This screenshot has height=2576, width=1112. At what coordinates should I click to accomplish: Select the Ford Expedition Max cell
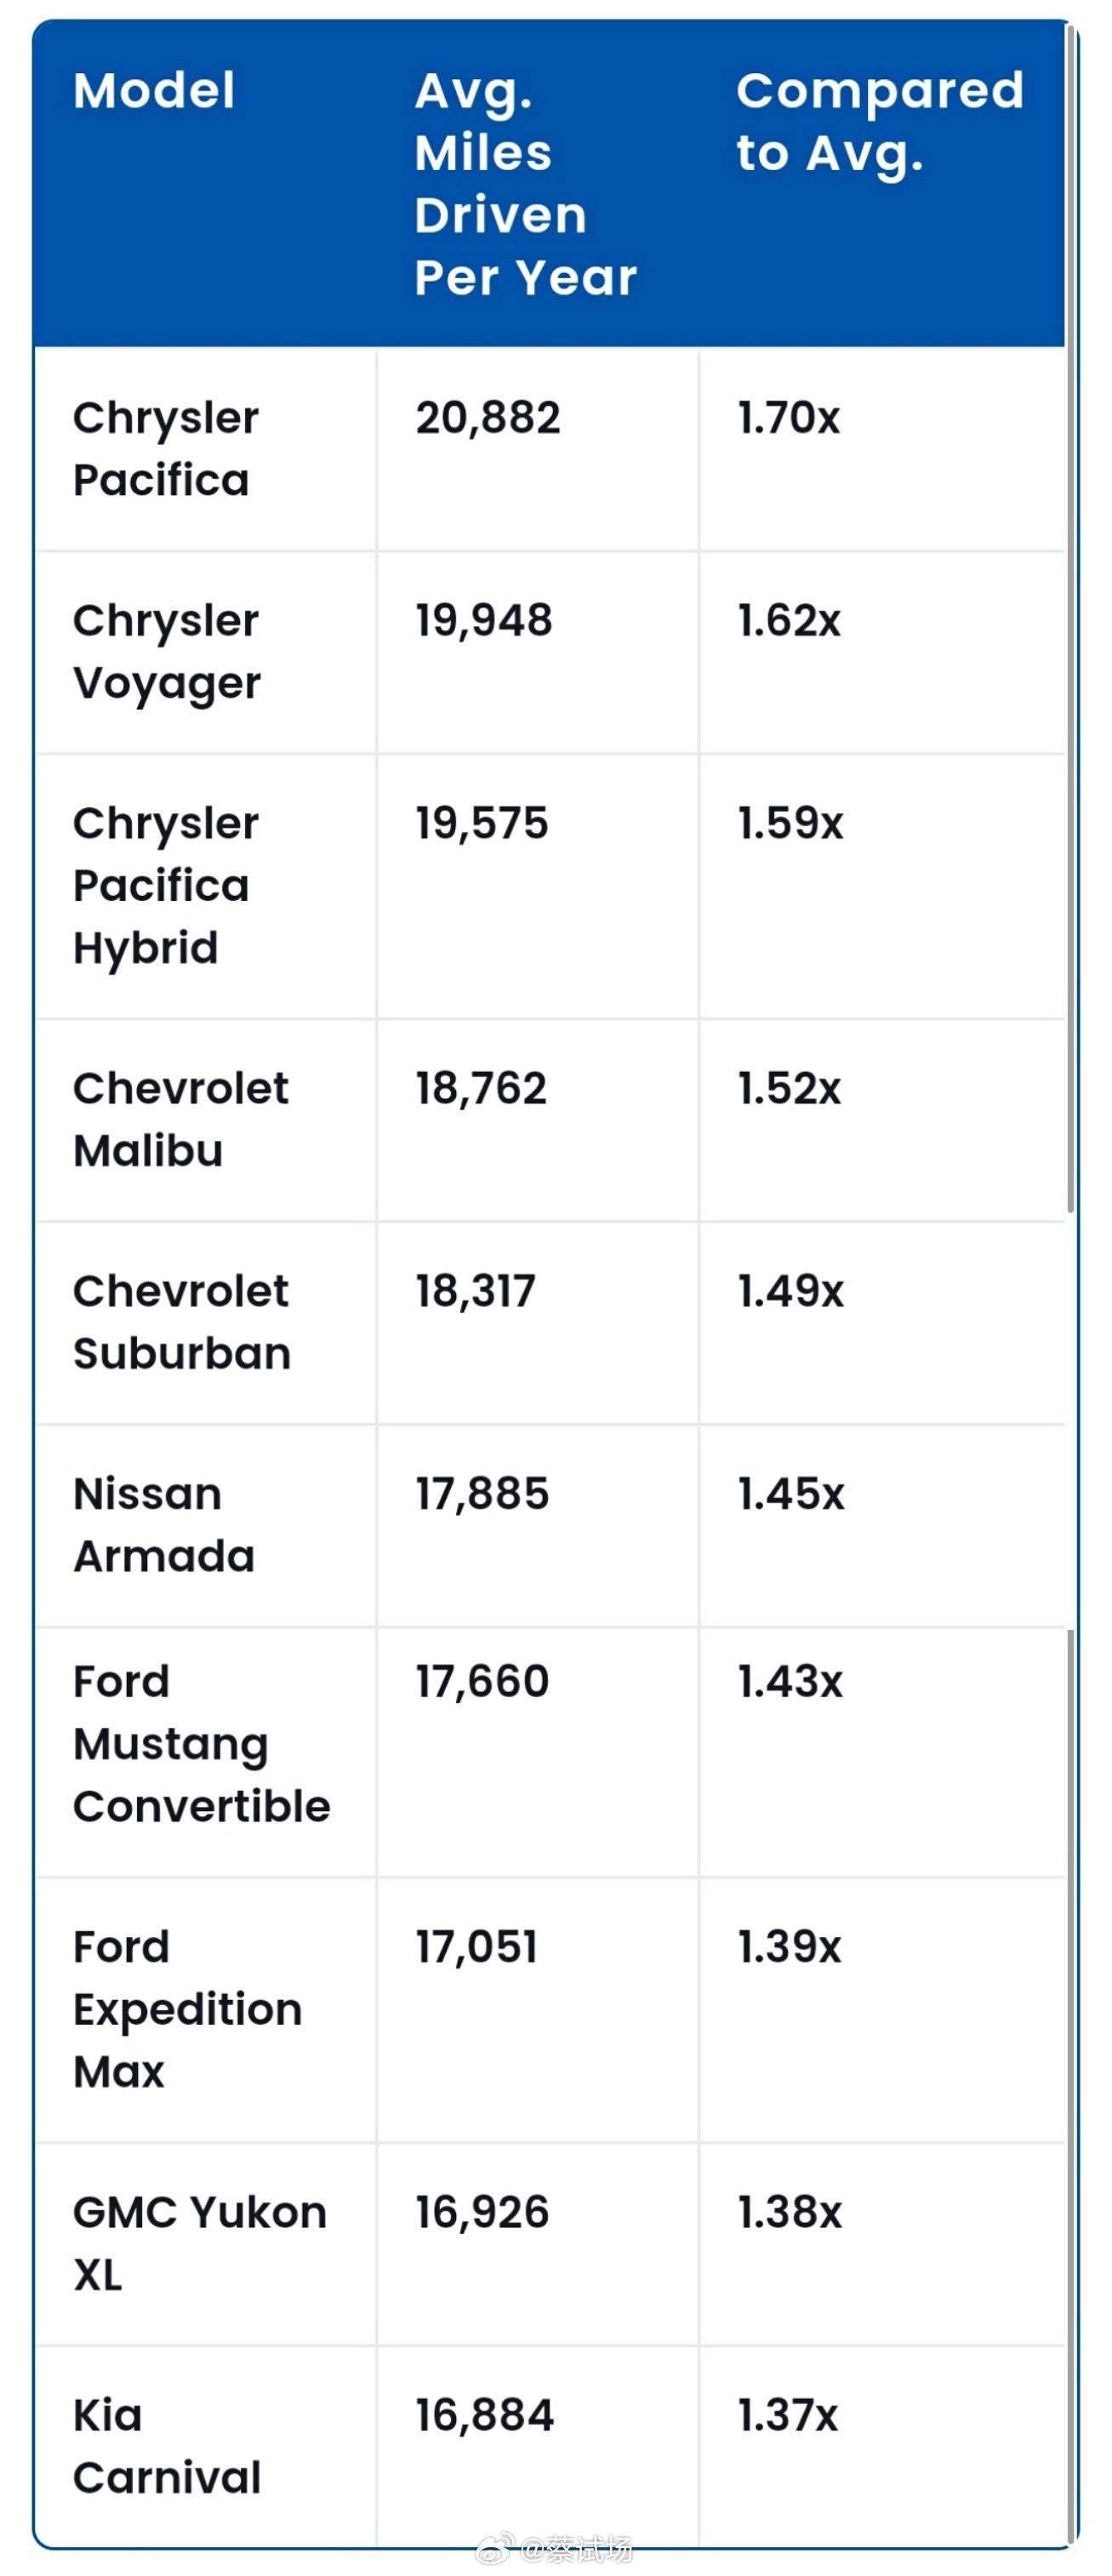pos(205,2010)
